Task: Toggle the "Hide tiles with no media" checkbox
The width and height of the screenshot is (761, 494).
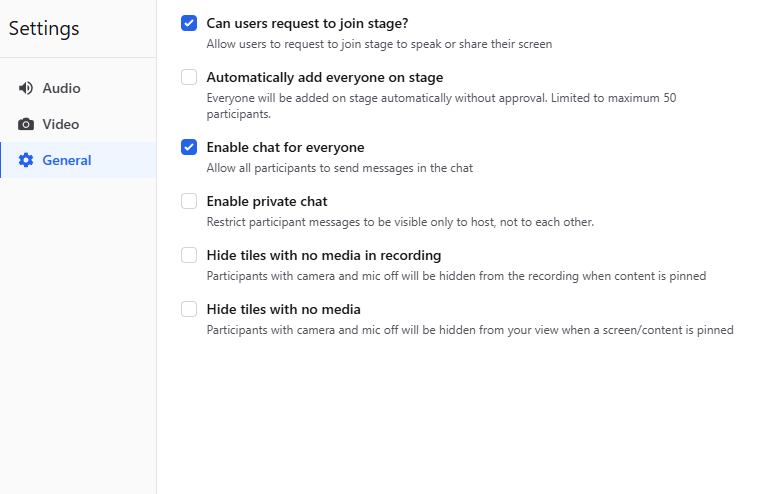Action: click(x=189, y=309)
